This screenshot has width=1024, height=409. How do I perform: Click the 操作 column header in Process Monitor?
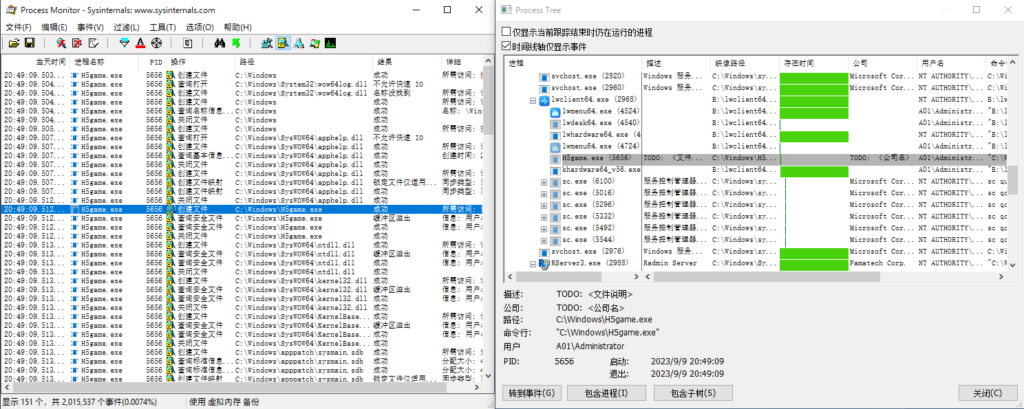click(x=200, y=61)
